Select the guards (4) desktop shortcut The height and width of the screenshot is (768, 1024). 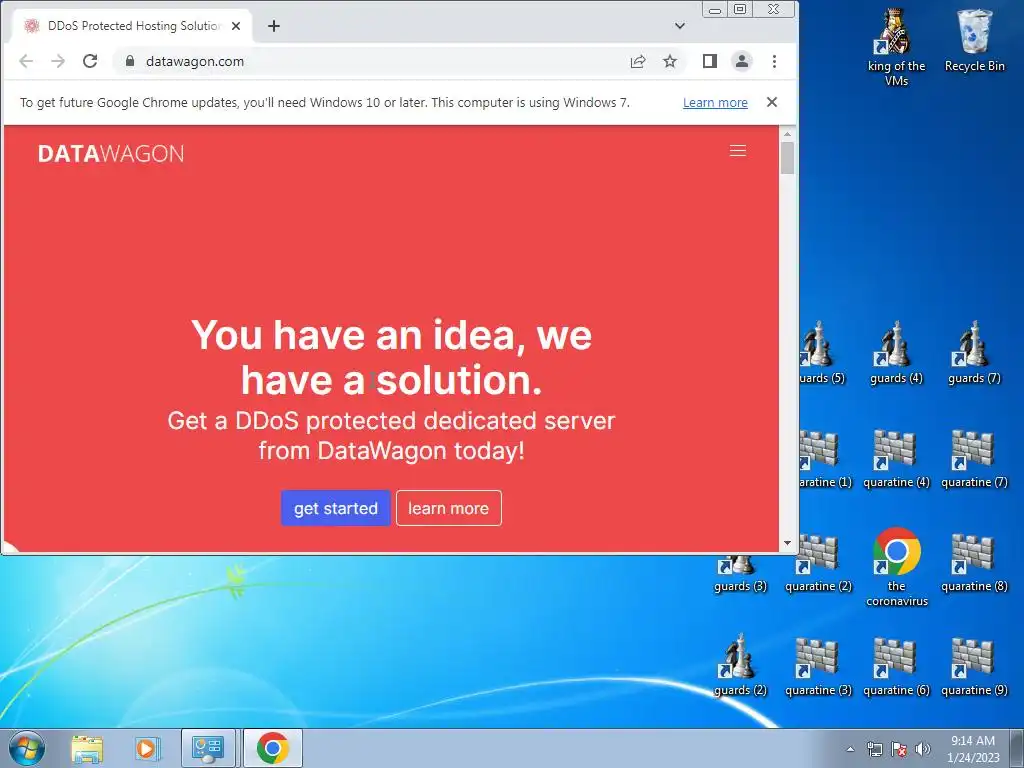tap(896, 353)
